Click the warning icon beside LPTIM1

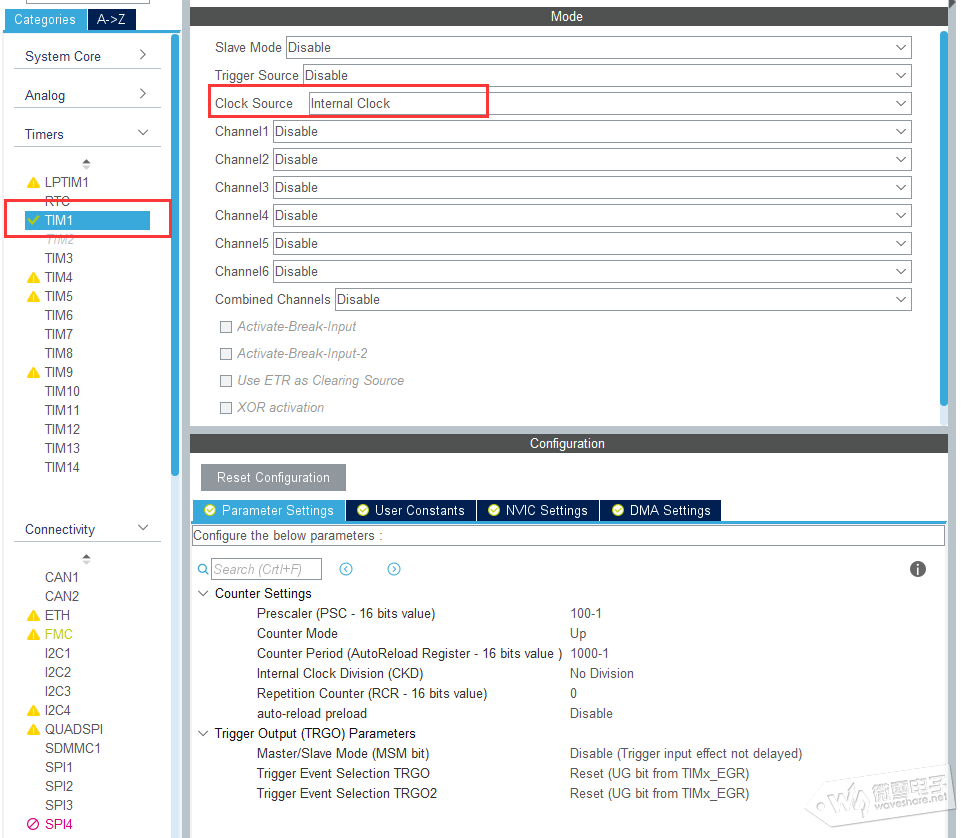[x=33, y=183]
